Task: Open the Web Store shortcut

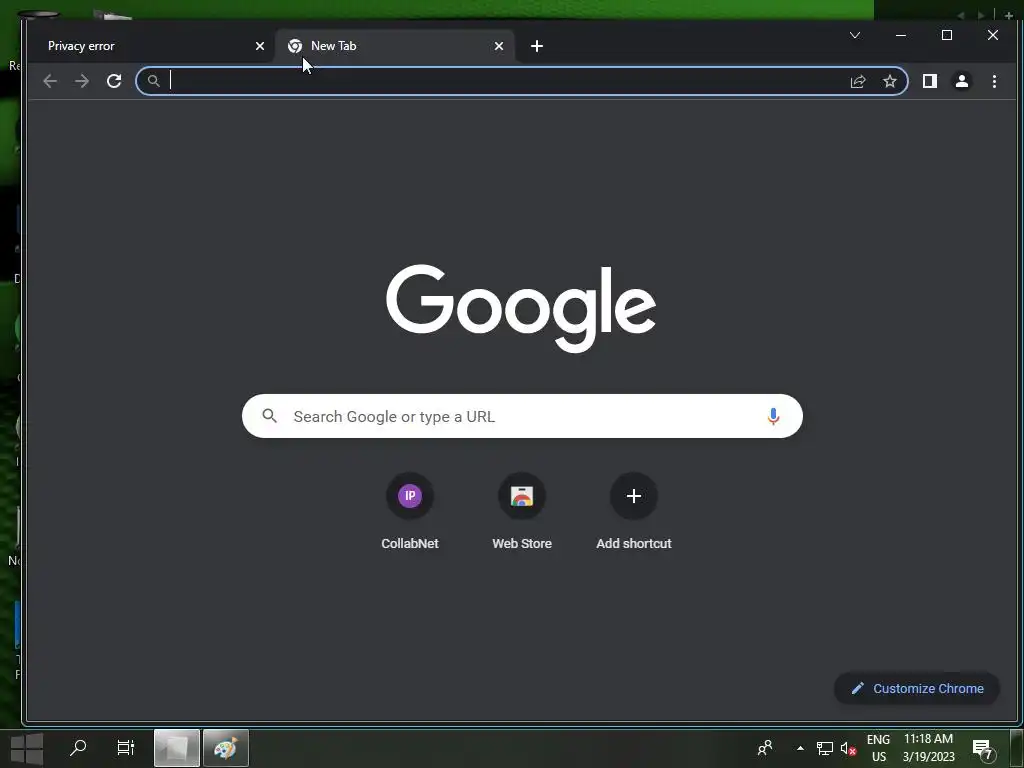Action: pos(522,511)
